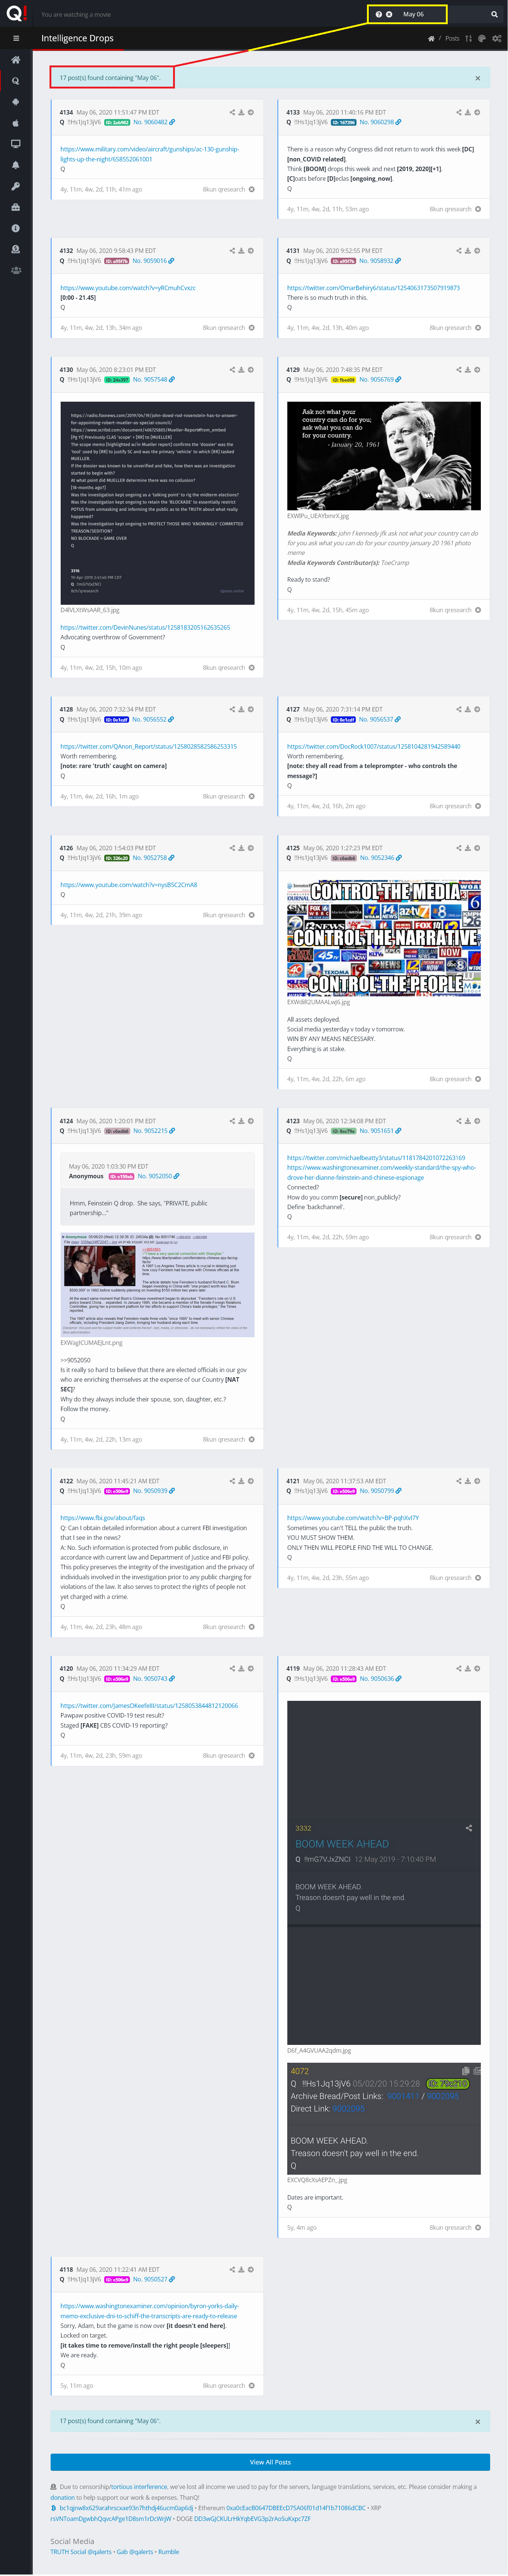Screen dimensions: 508x2576
Task: Toggle the post sort order icon
Action: coord(468,38)
